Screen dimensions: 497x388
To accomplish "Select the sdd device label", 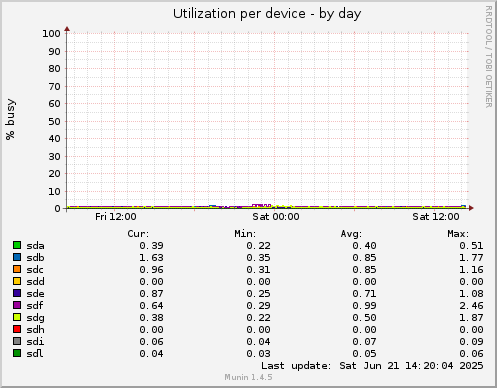I will coord(35,282).
